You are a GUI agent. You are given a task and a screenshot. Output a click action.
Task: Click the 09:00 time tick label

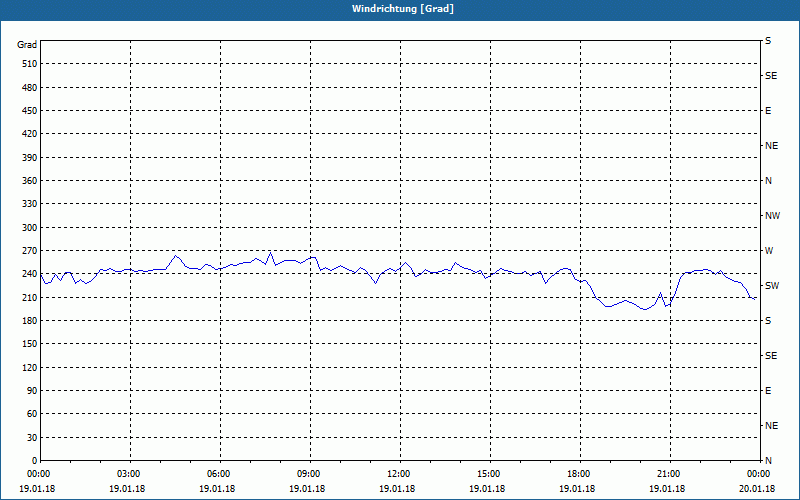pos(310,474)
